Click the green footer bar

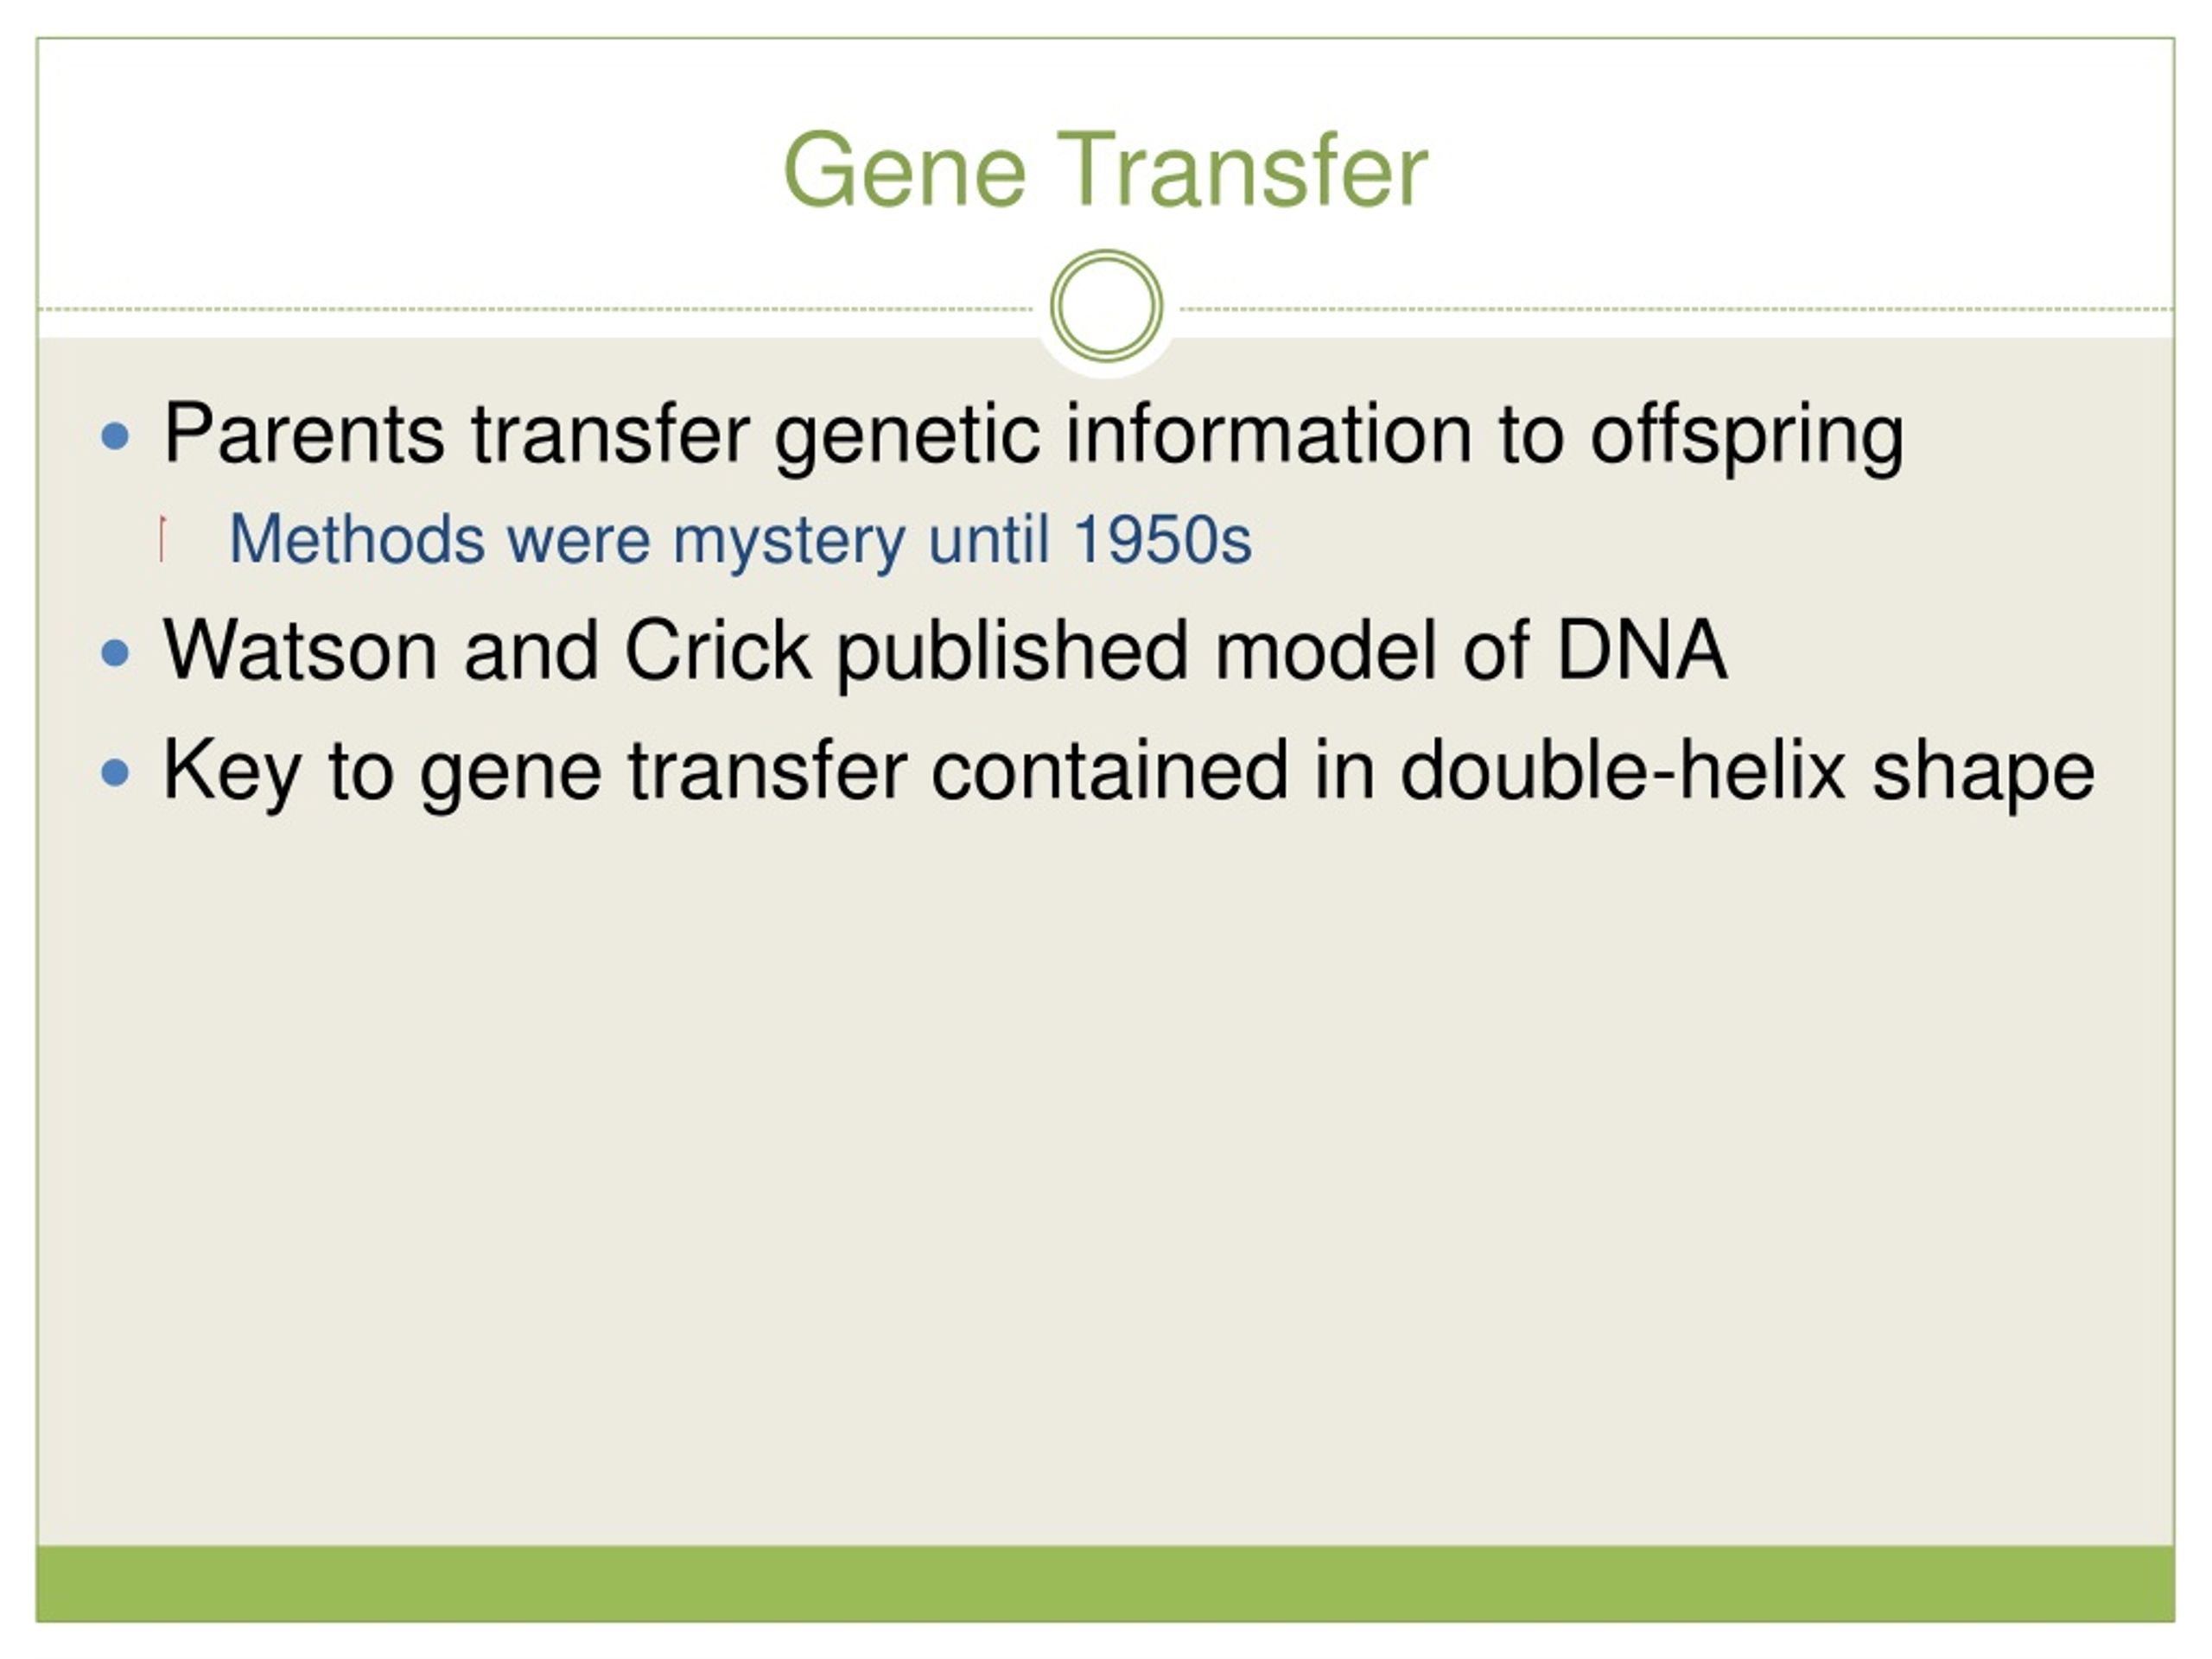coord(1106,1584)
